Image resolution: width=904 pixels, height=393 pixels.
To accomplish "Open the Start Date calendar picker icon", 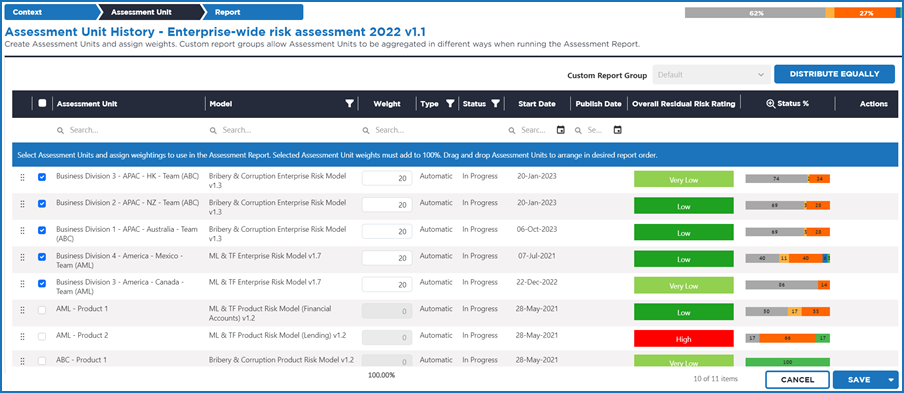I will (560, 130).
